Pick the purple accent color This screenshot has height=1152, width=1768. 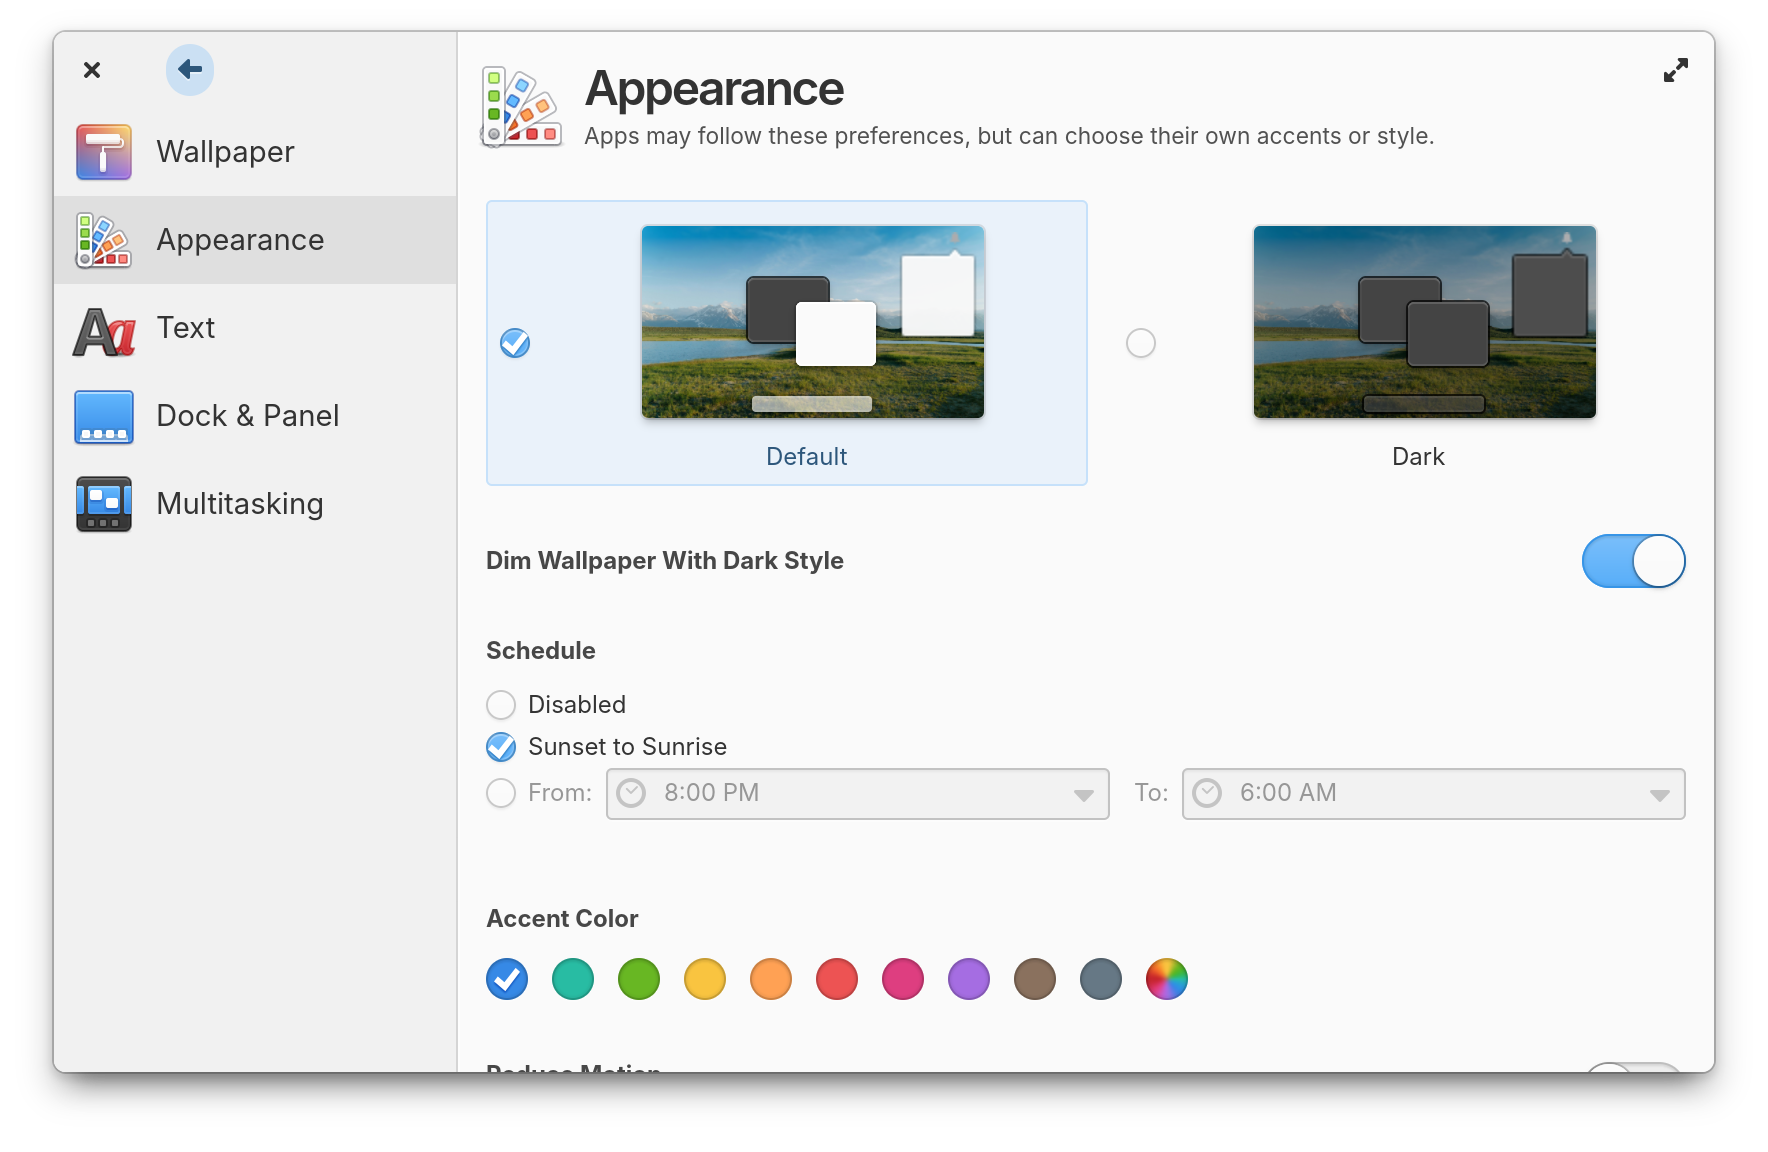pyautogui.click(x=969, y=979)
